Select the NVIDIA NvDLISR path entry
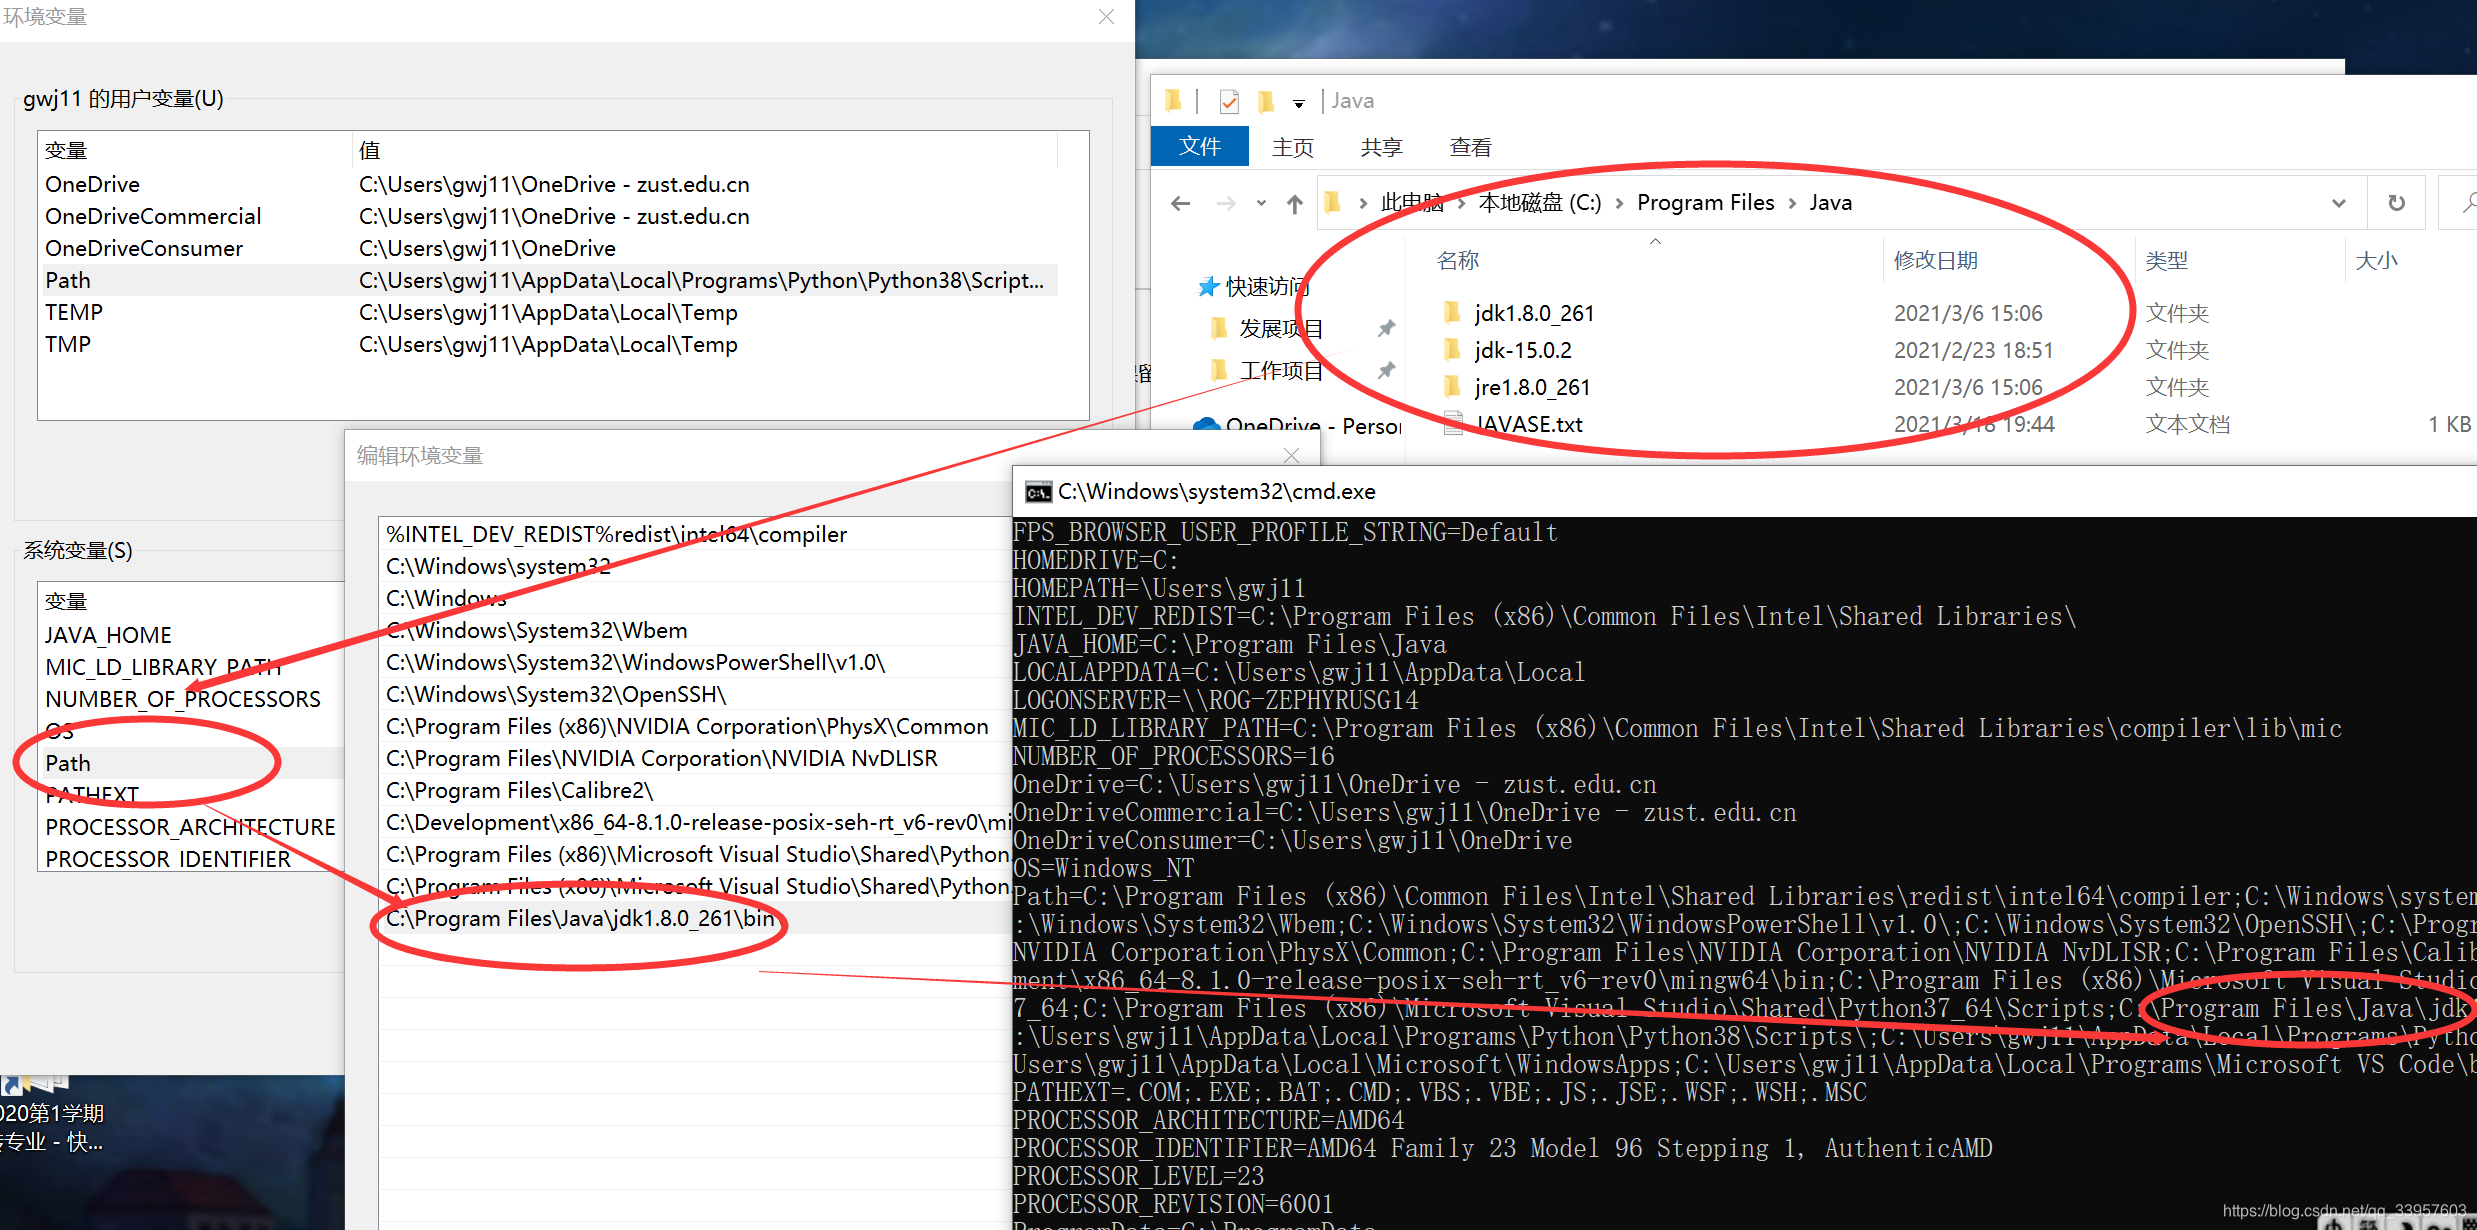This screenshot has width=2477, height=1230. pos(696,758)
